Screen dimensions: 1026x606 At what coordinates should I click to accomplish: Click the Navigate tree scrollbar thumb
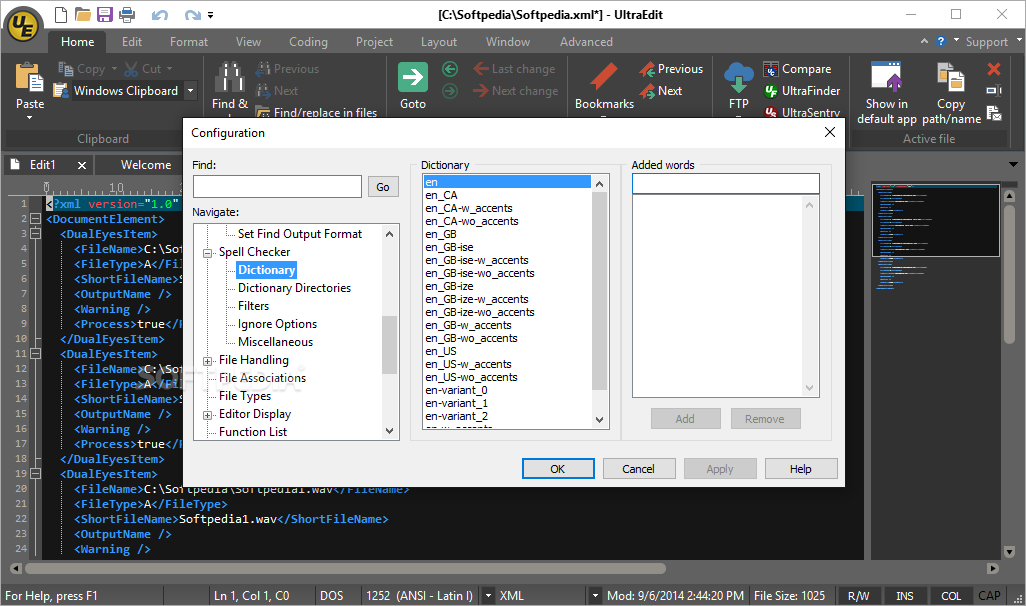point(389,344)
